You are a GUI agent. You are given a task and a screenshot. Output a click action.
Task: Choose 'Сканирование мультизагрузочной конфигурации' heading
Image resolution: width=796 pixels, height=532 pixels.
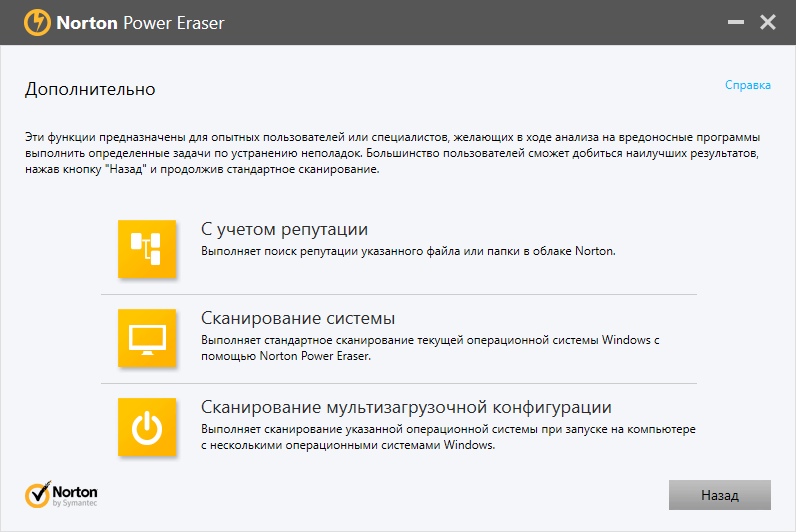(x=406, y=407)
